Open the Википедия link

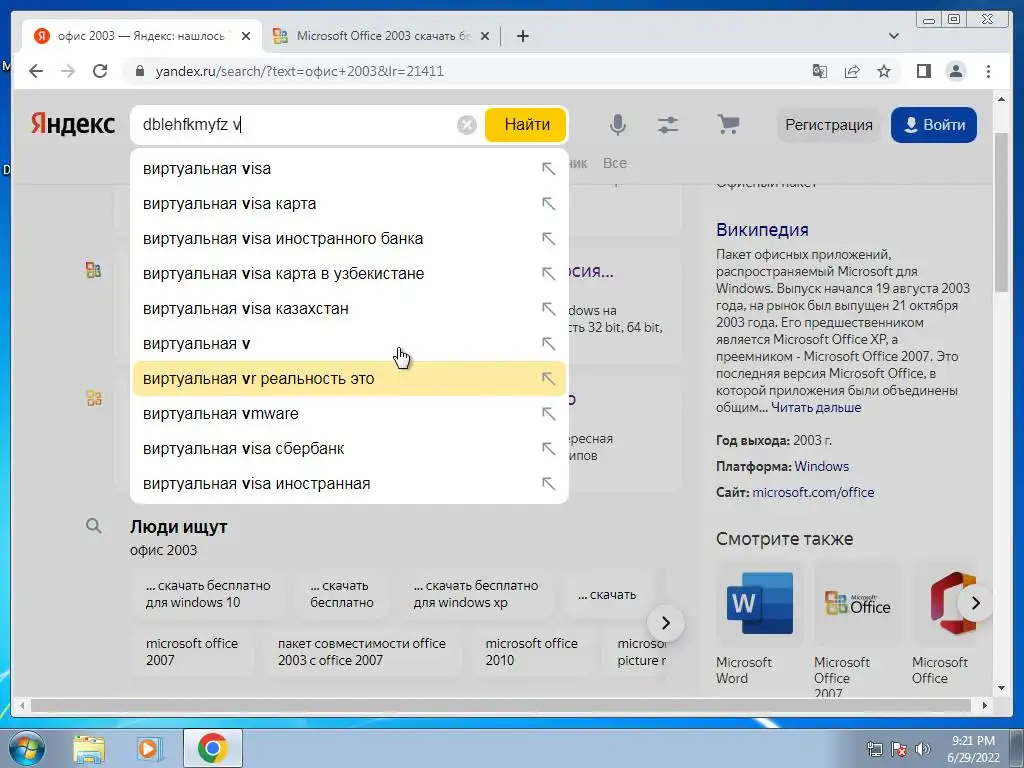pyautogui.click(x=762, y=230)
